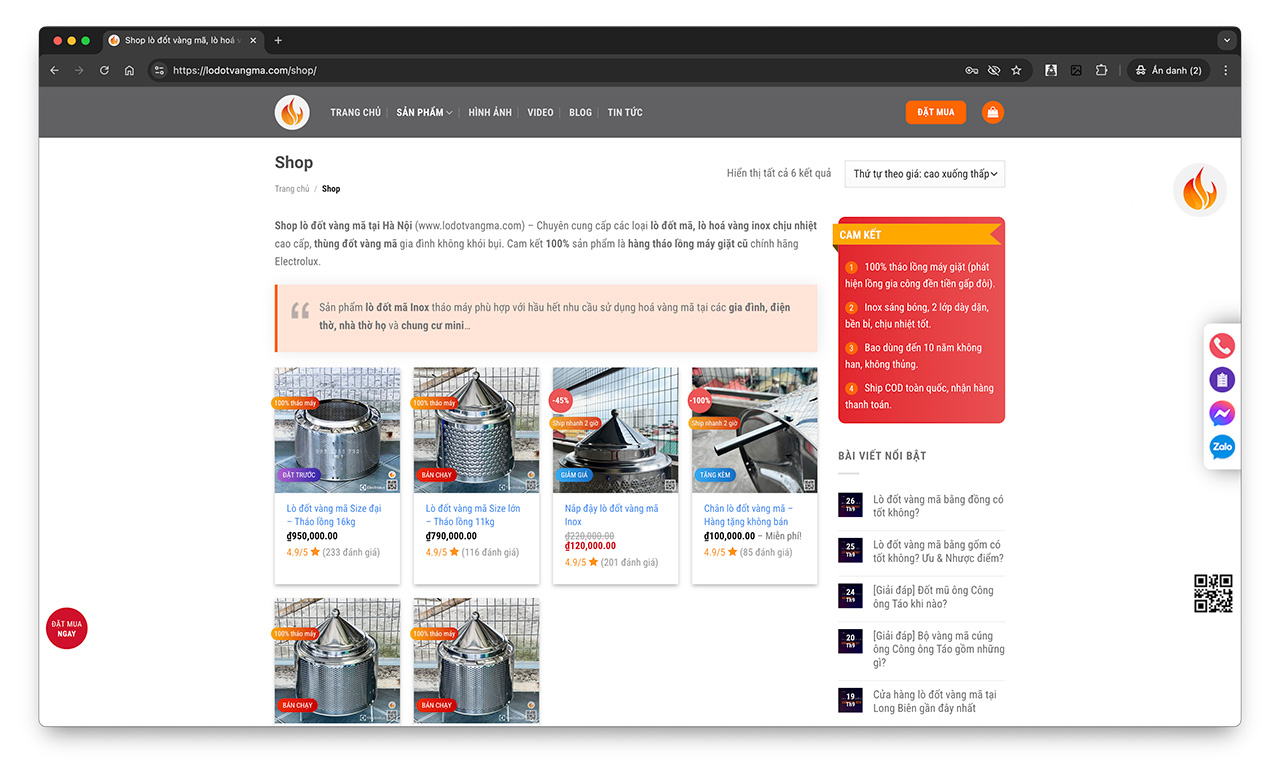Image resolution: width=1280 pixels, height=778 pixels.
Task: Click the flame logo in site header
Action: (292, 112)
